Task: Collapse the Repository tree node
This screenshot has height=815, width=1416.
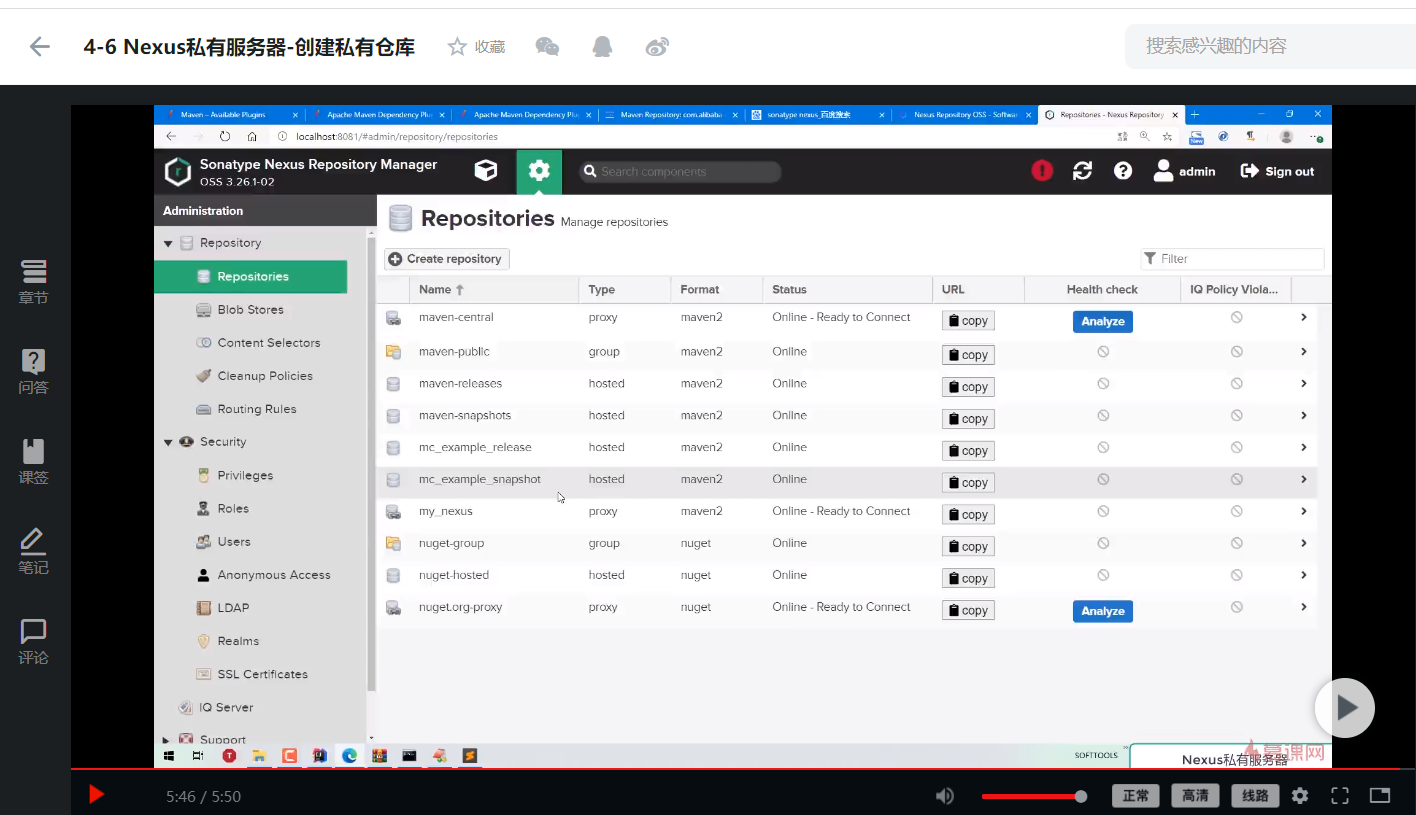Action: 168,243
